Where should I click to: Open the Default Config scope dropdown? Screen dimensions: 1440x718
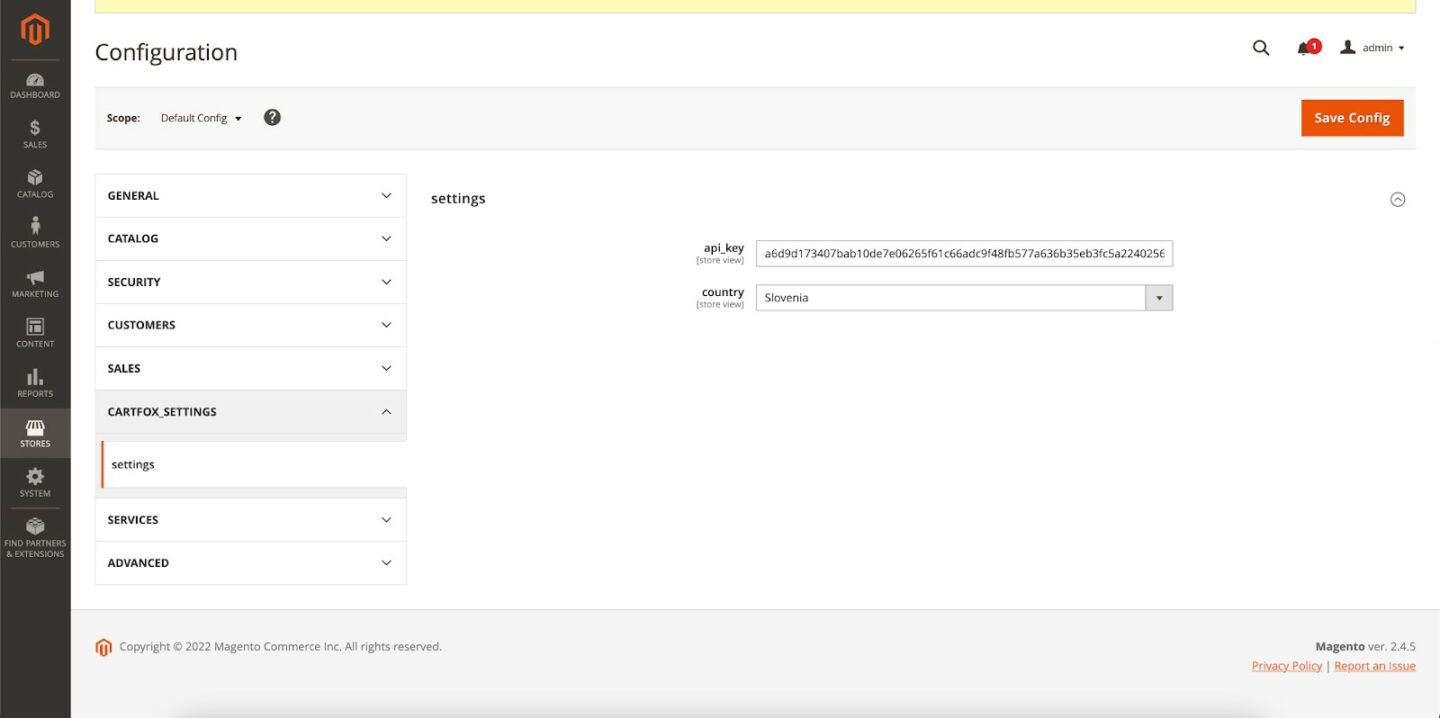tap(201, 118)
